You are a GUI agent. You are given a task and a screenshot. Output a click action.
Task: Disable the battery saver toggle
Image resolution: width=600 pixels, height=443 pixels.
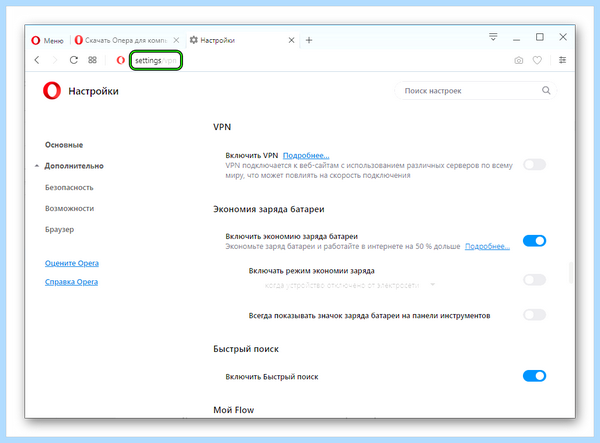coord(535,241)
